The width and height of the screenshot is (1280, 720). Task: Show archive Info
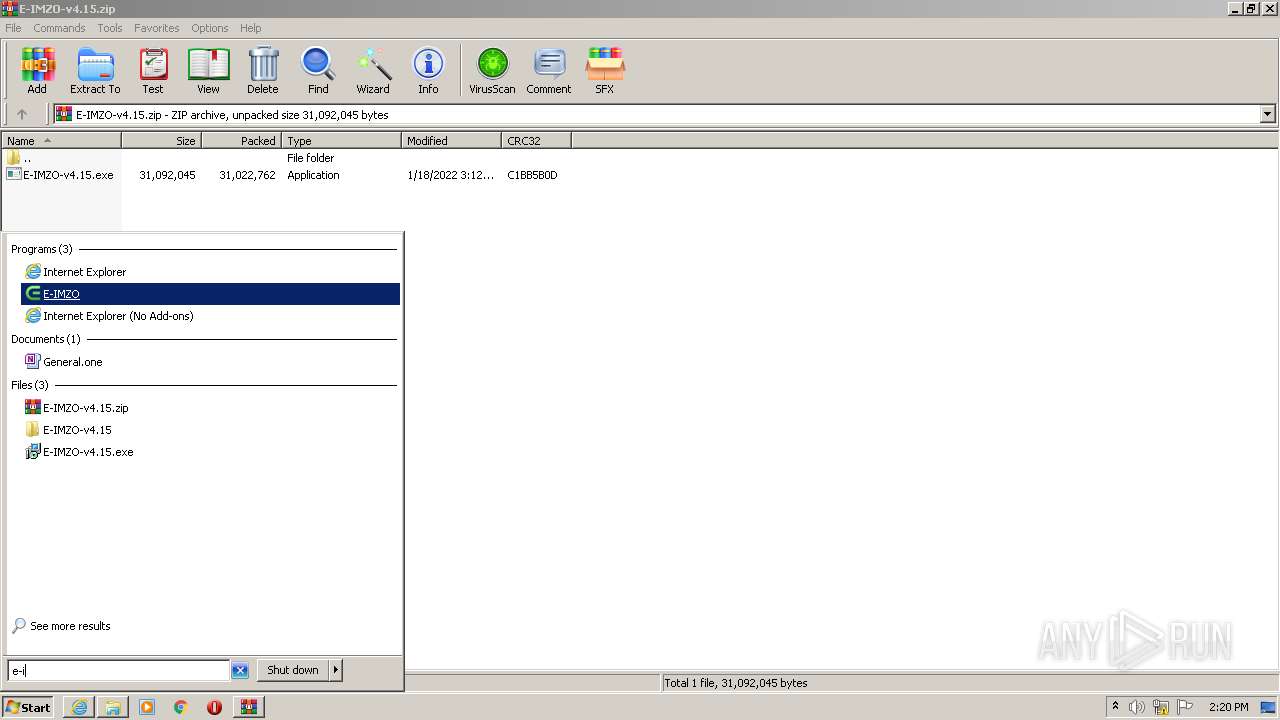pos(428,71)
